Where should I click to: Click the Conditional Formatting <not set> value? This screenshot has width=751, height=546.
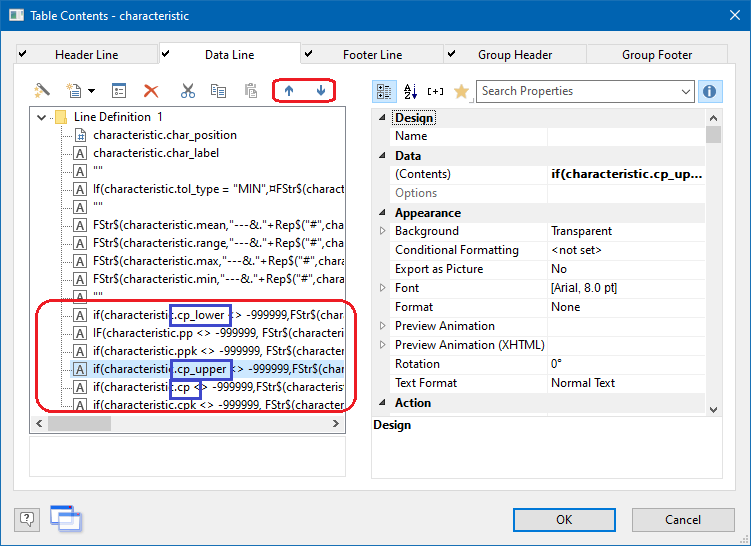(x=626, y=250)
